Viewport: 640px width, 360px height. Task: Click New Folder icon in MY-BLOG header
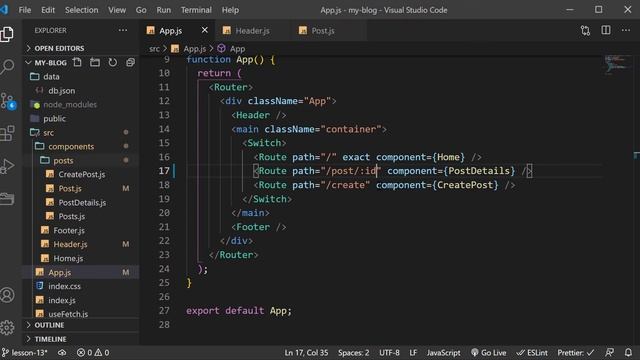(95, 62)
